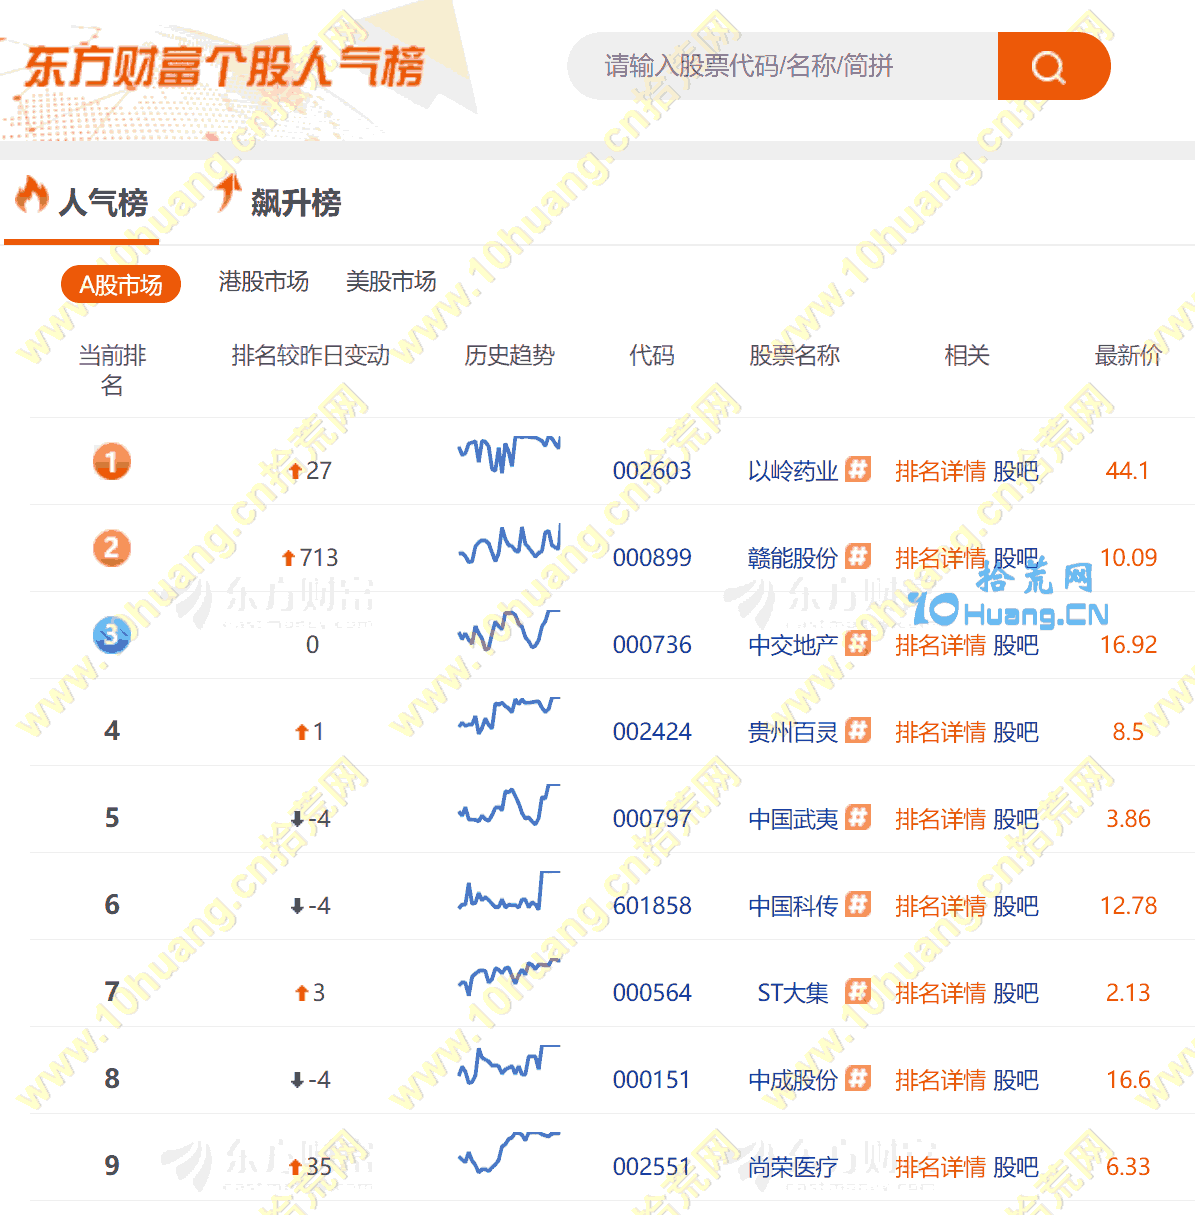Viewport: 1195px width, 1215px height.
Task: Open 股吧 forum for 贵州百灵
Action: (x=1016, y=732)
